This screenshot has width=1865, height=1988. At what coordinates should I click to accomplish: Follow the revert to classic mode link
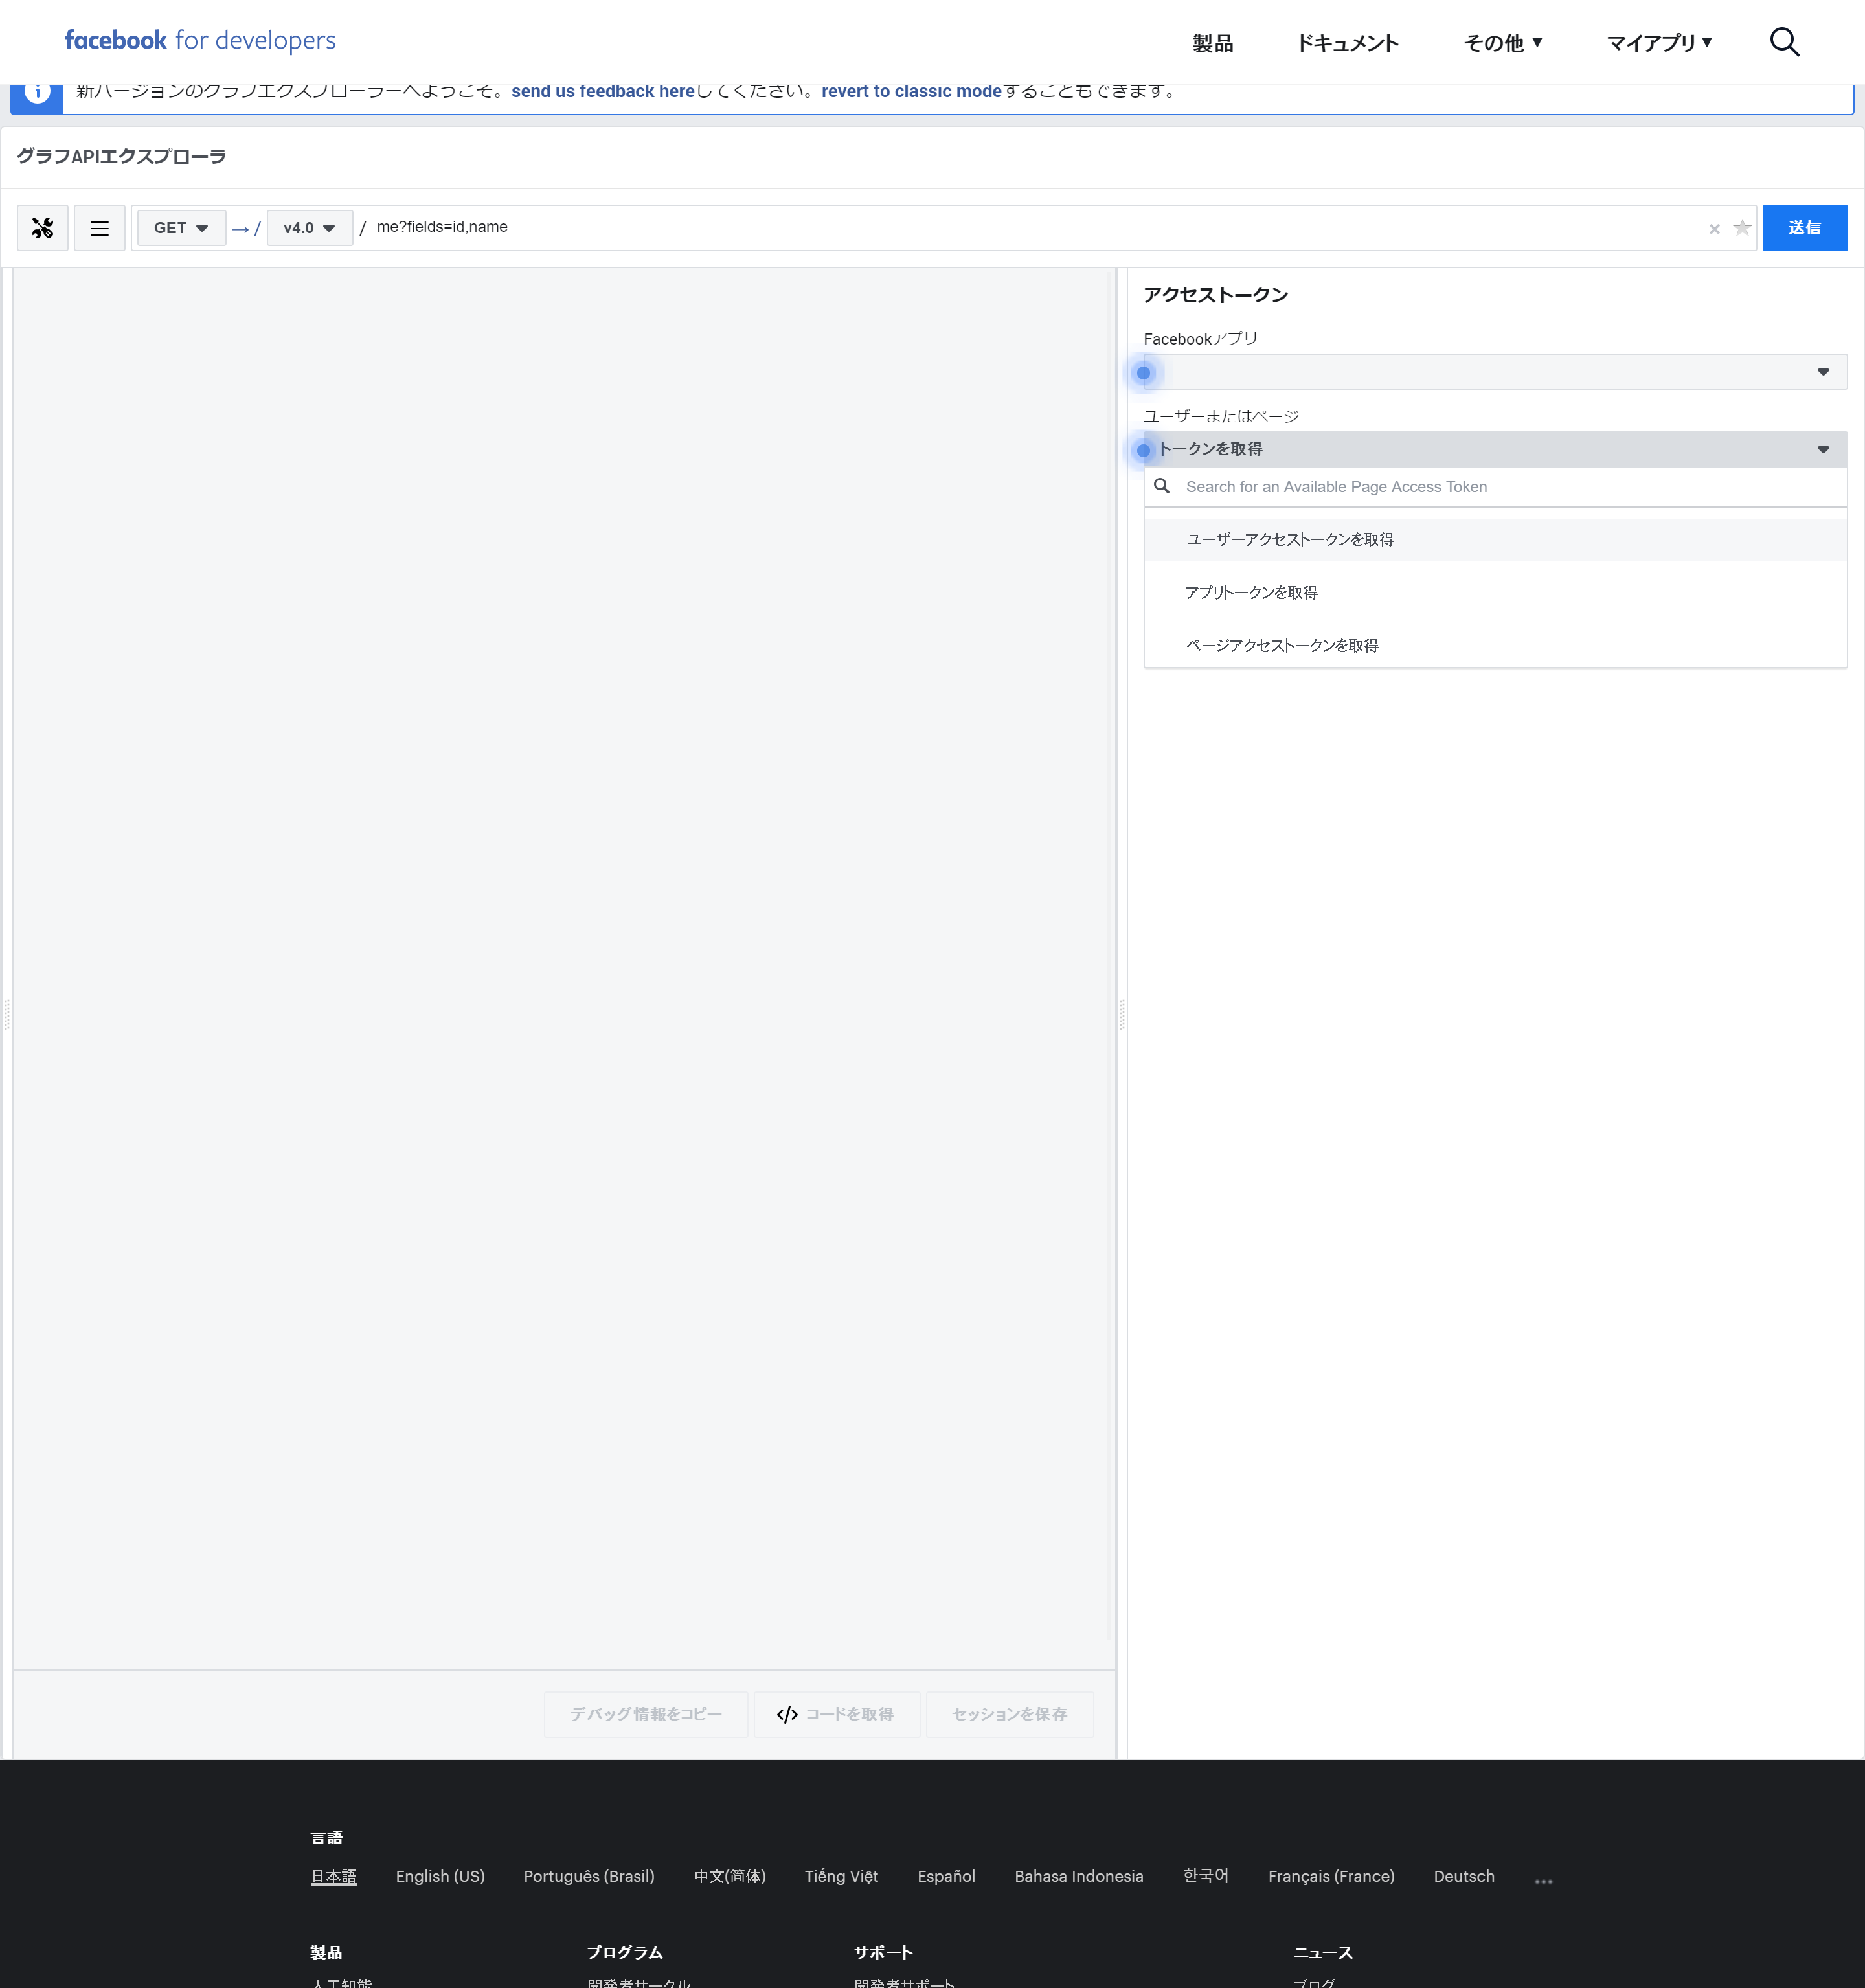click(910, 92)
